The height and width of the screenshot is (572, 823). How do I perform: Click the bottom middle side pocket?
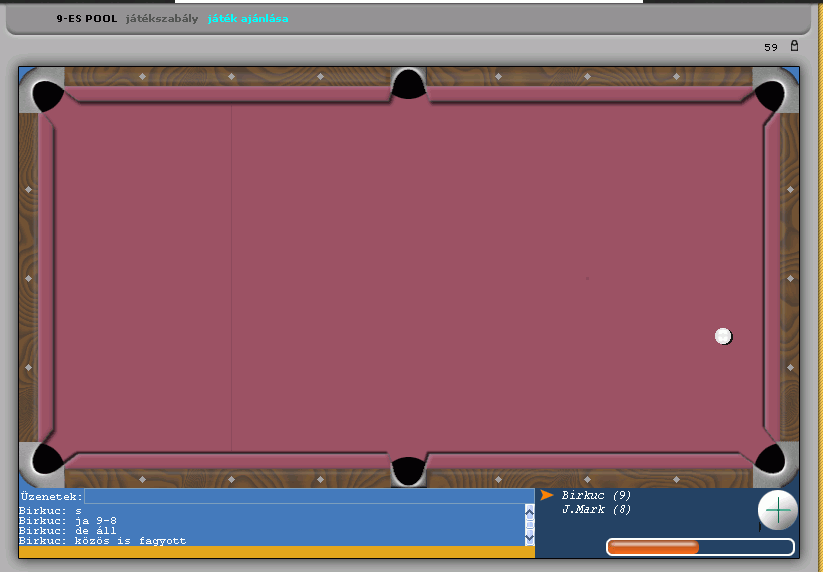408,470
